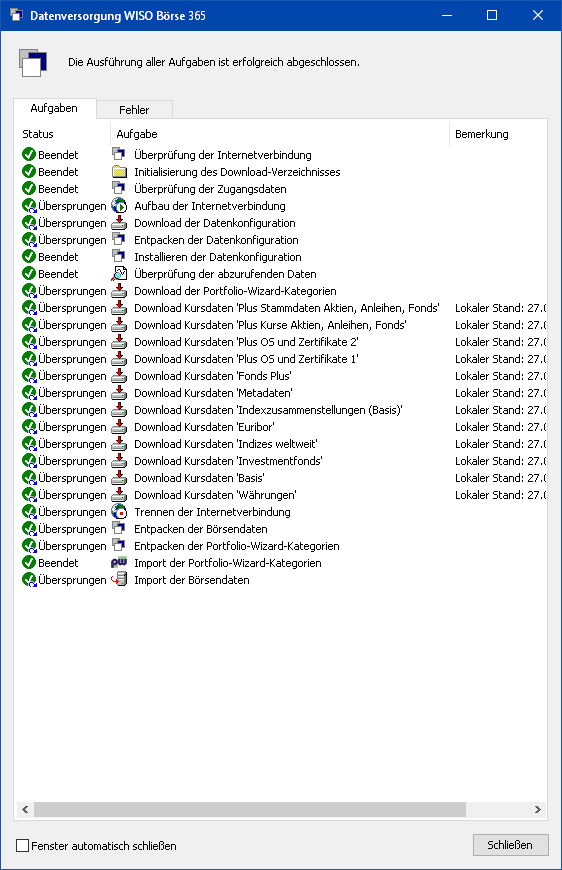Open the Fehler tab

[x=134, y=110]
